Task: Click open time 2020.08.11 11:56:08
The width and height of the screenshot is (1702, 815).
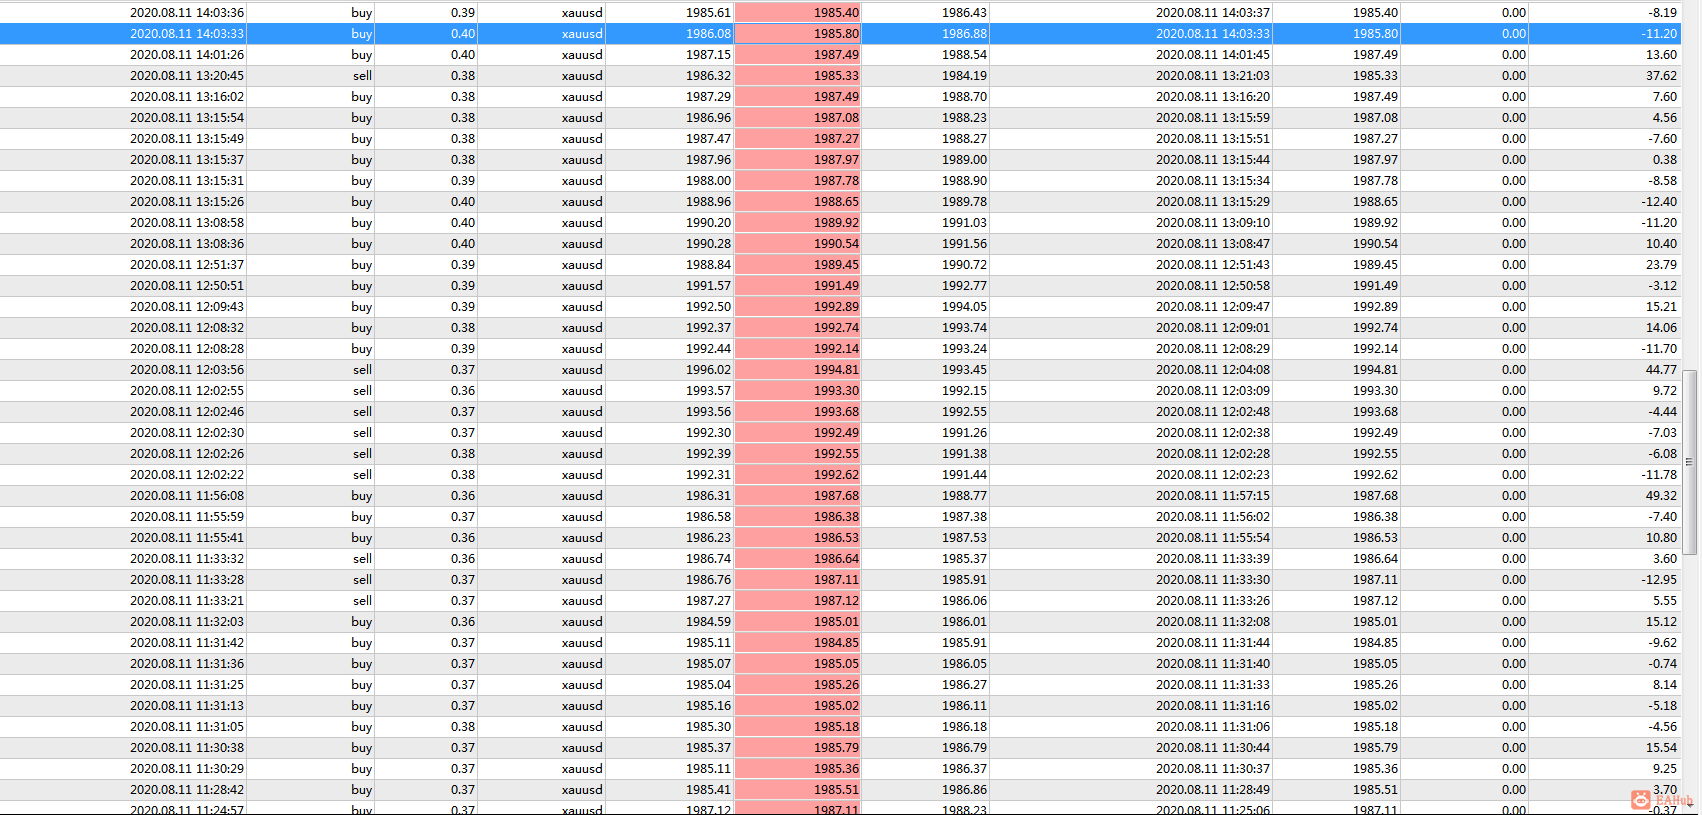Action: click(x=187, y=496)
